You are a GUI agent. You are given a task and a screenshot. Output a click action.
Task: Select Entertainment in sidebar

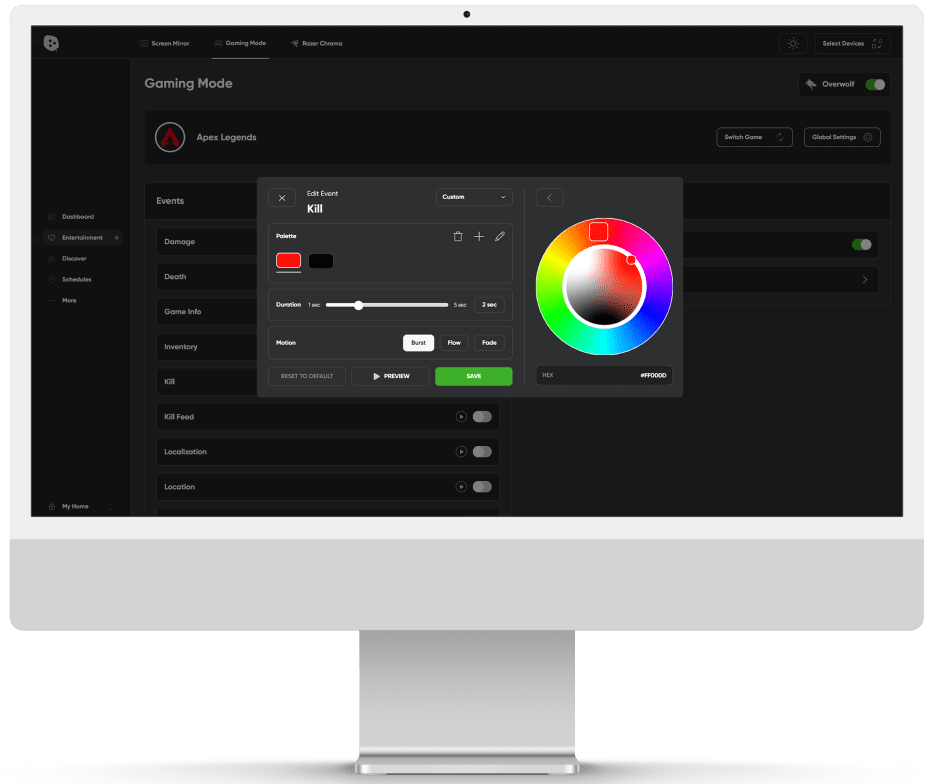coord(83,238)
